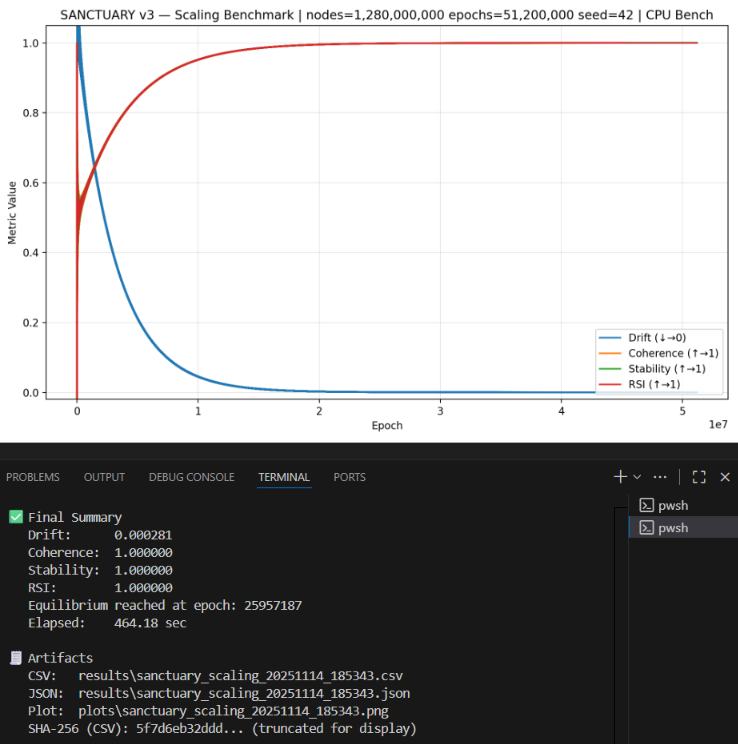738x744 pixels.
Task: Click the Coherence value 1.000000
Action: pyautogui.click(x=143, y=553)
